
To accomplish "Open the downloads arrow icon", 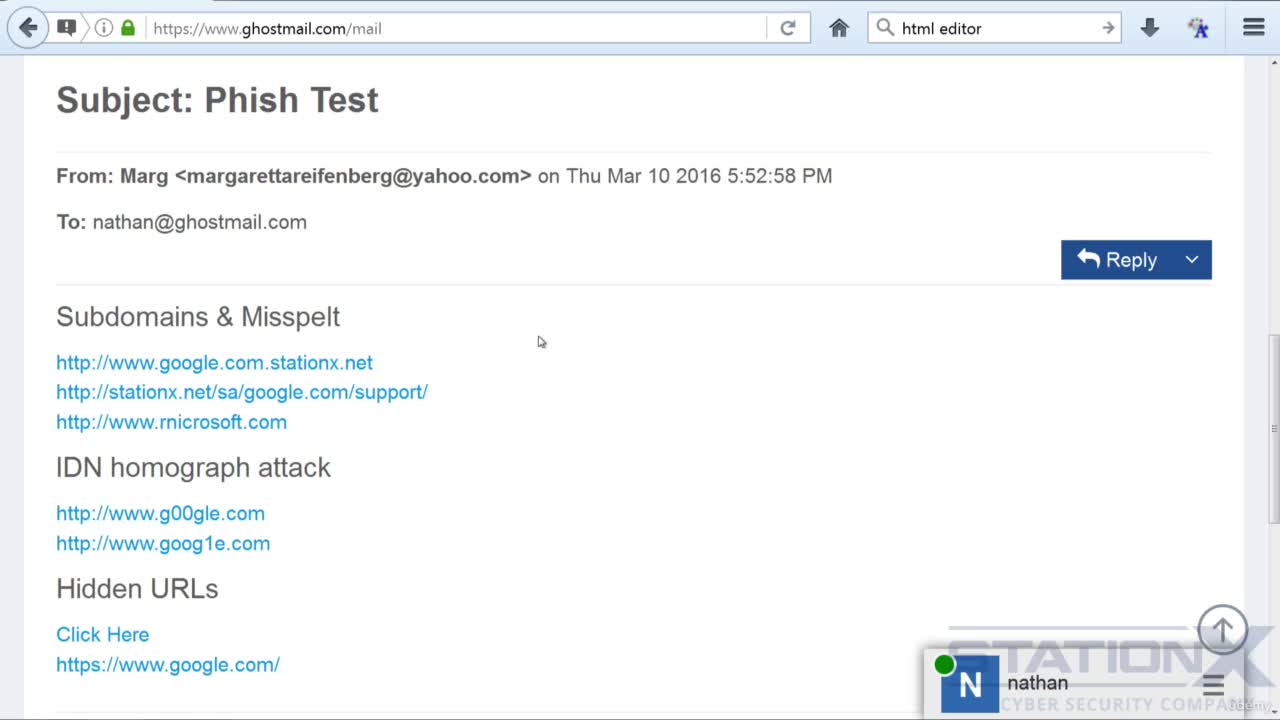I will click(1150, 28).
